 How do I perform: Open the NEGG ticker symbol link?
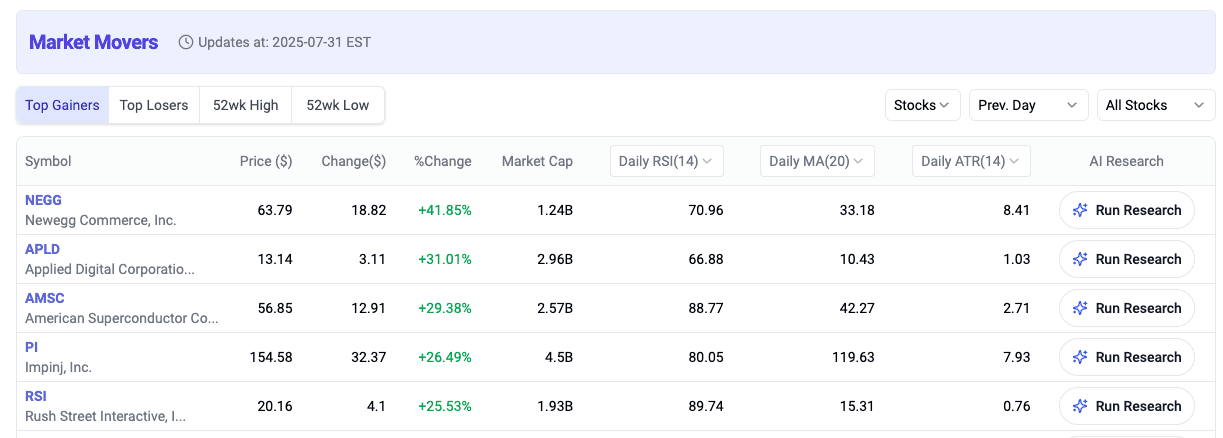coord(43,200)
